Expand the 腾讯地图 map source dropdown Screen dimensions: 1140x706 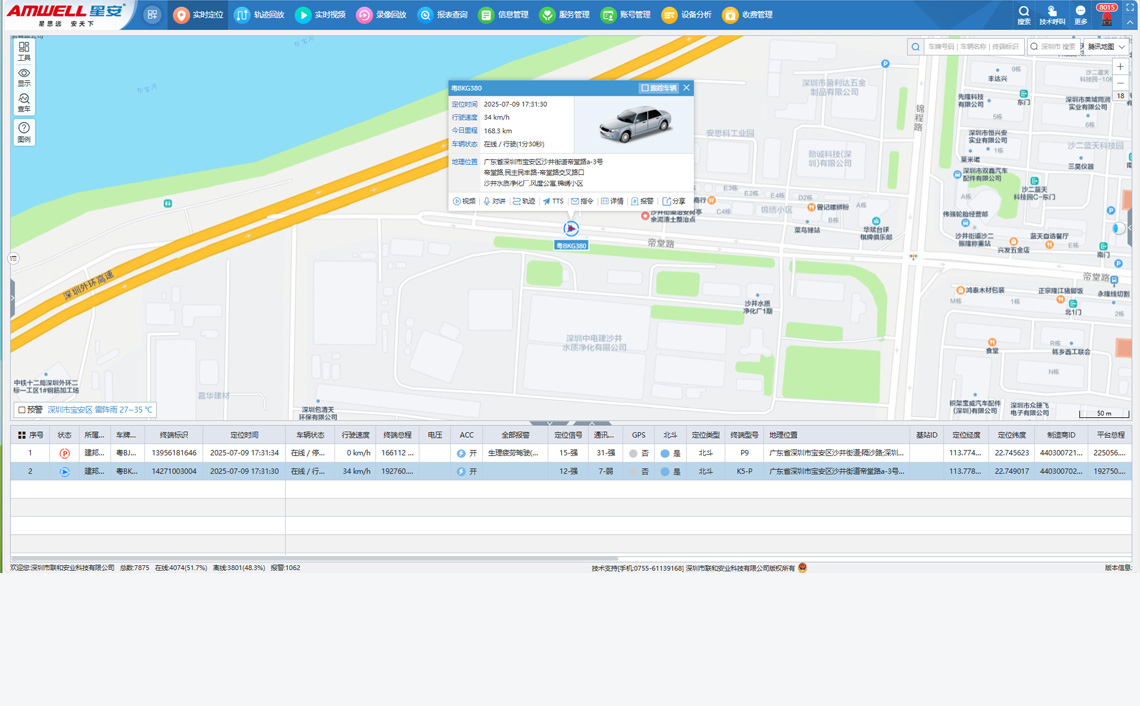(1107, 47)
